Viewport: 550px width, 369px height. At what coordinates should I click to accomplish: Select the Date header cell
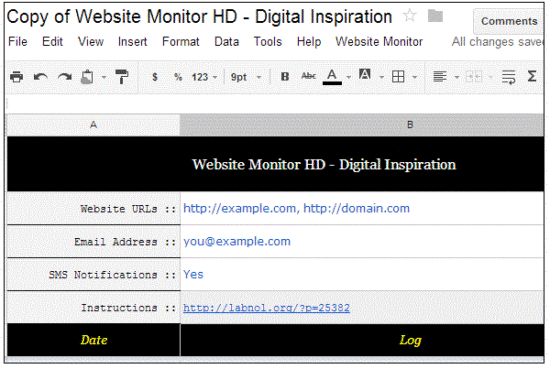tap(93, 340)
